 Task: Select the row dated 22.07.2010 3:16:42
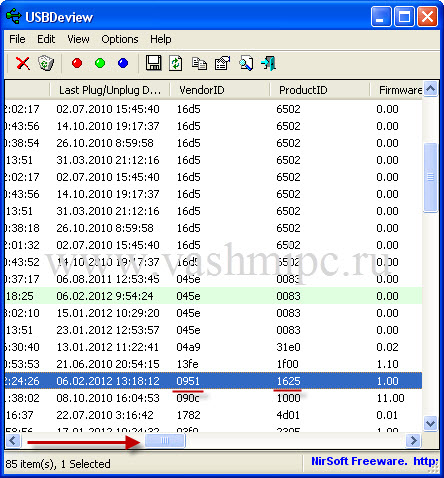[x=213, y=415]
